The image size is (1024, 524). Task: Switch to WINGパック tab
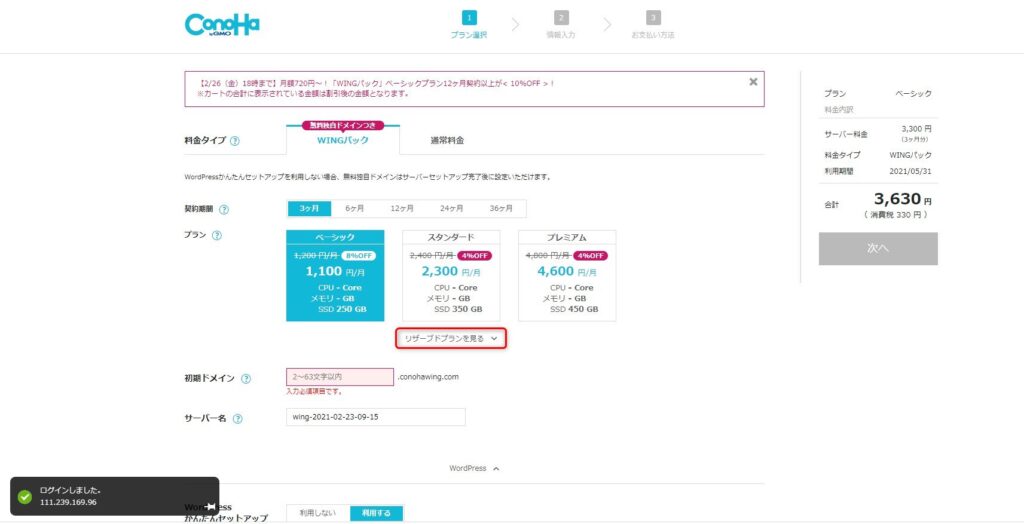[x=343, y=139]
